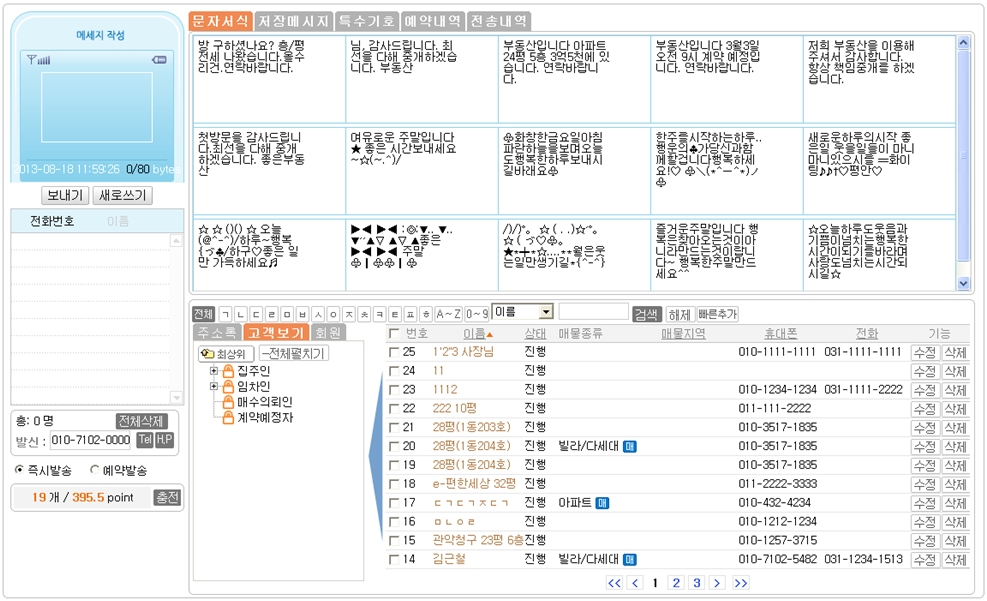The height and width of the screenshot is (601, 987).
Task: Tick the select-all checkbox in table header
Action: 395,333
